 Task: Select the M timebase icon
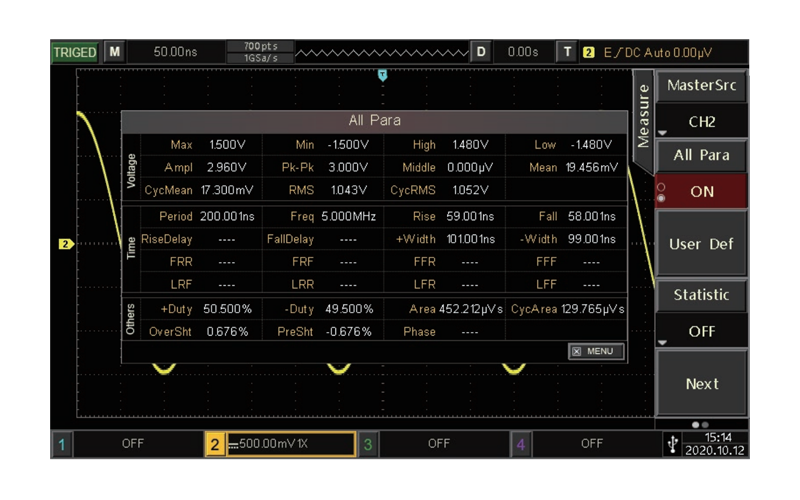115,52
